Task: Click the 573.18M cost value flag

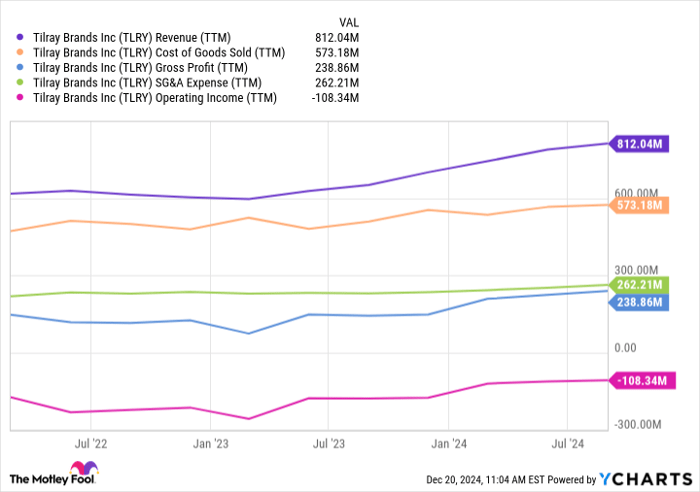Action: 639,205
